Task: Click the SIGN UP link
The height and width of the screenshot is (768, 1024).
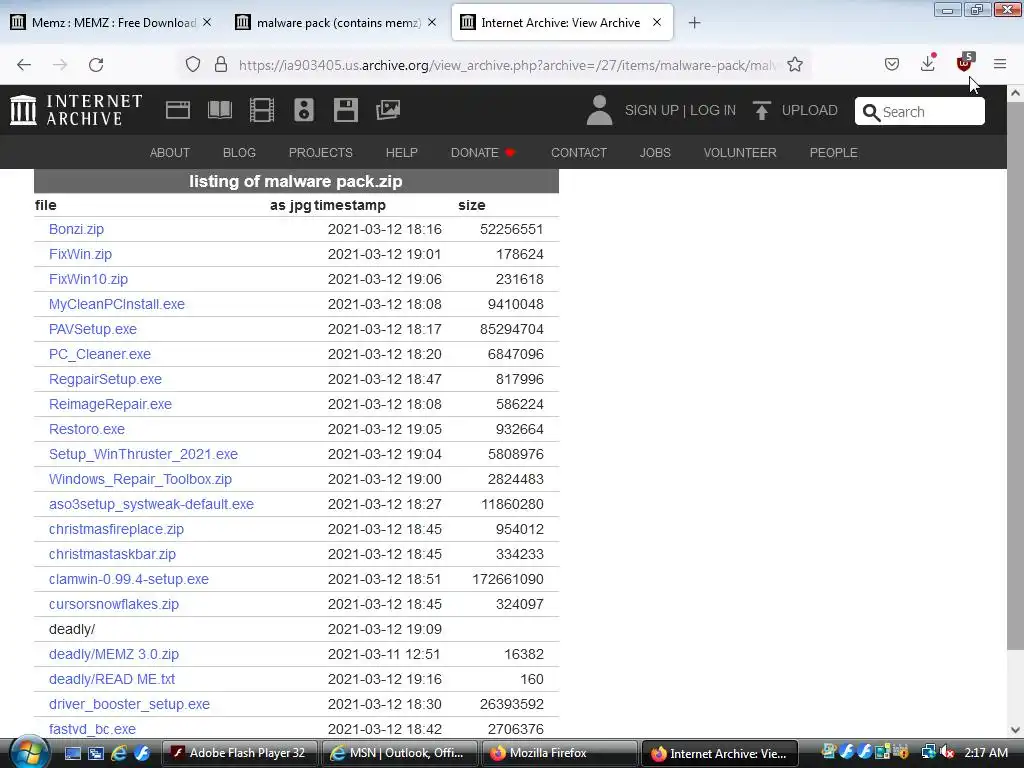Action: coord(651,110)
